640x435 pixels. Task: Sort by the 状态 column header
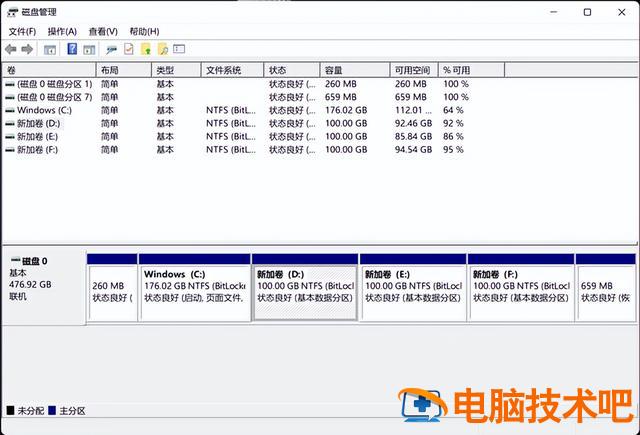292,70
